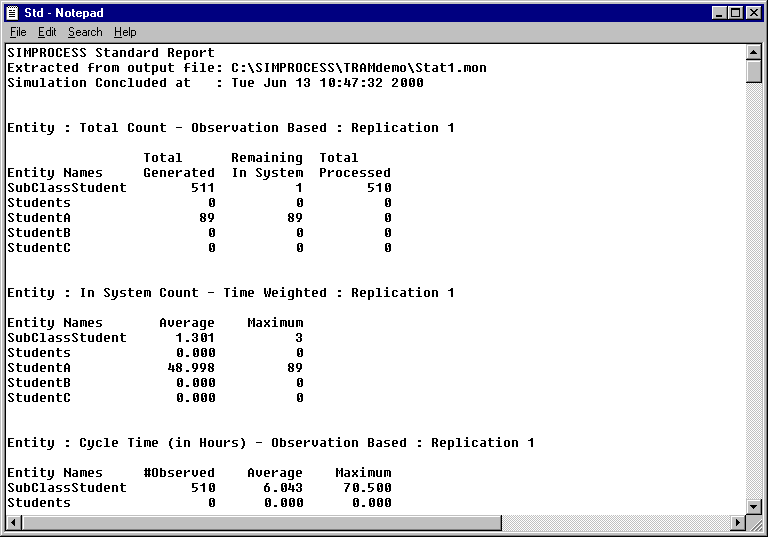Click 'Students' in the Cycle Time table
Viewport: 768px width, 537px height.
tap(39, 503)
